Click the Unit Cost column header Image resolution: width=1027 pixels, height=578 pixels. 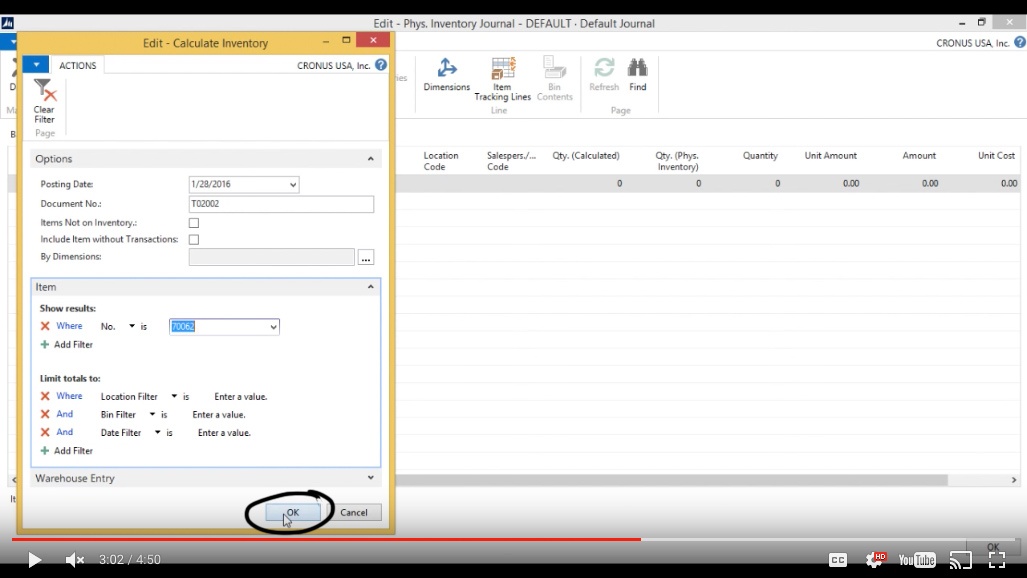pyautogui.click(x=996, y=156)
